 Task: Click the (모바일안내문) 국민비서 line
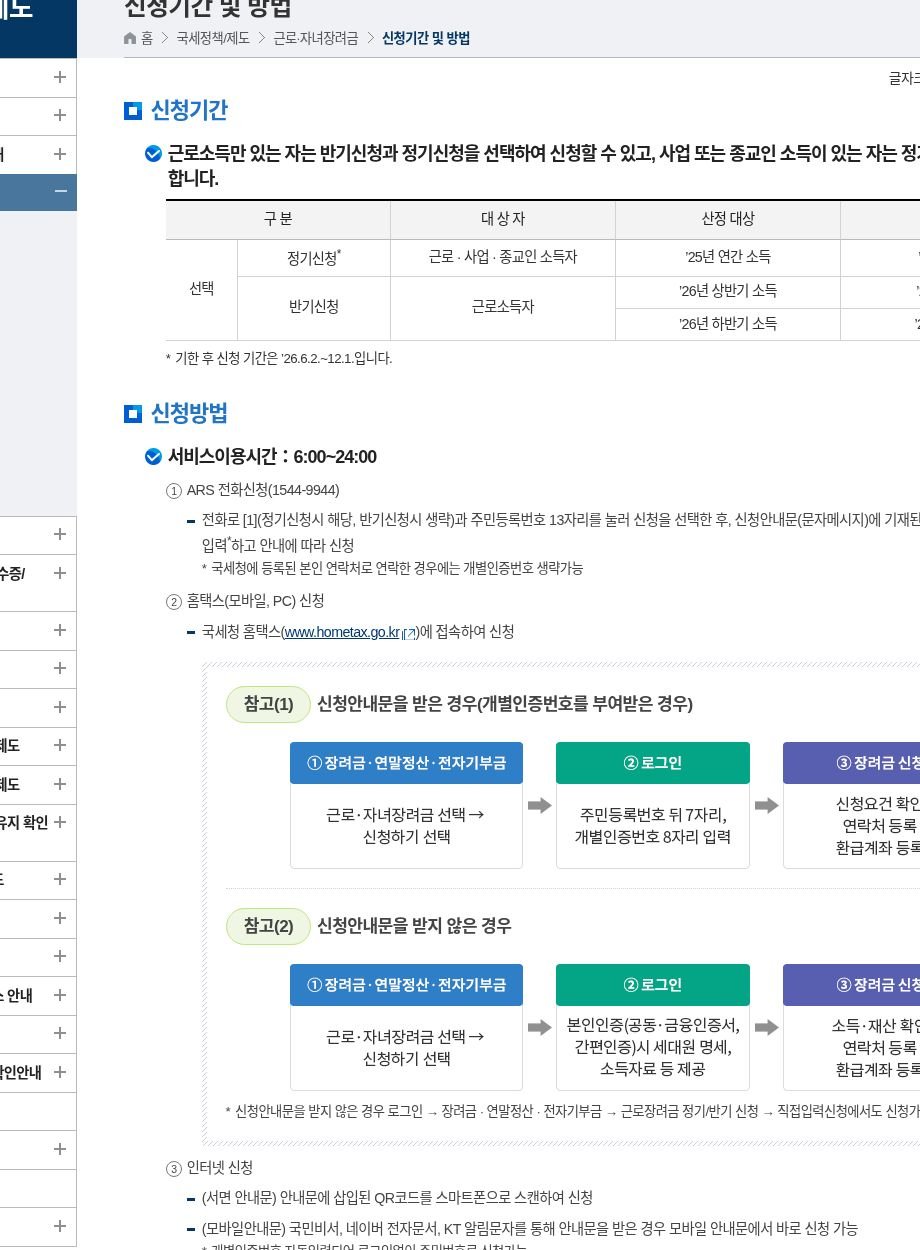click(529, 1228)
